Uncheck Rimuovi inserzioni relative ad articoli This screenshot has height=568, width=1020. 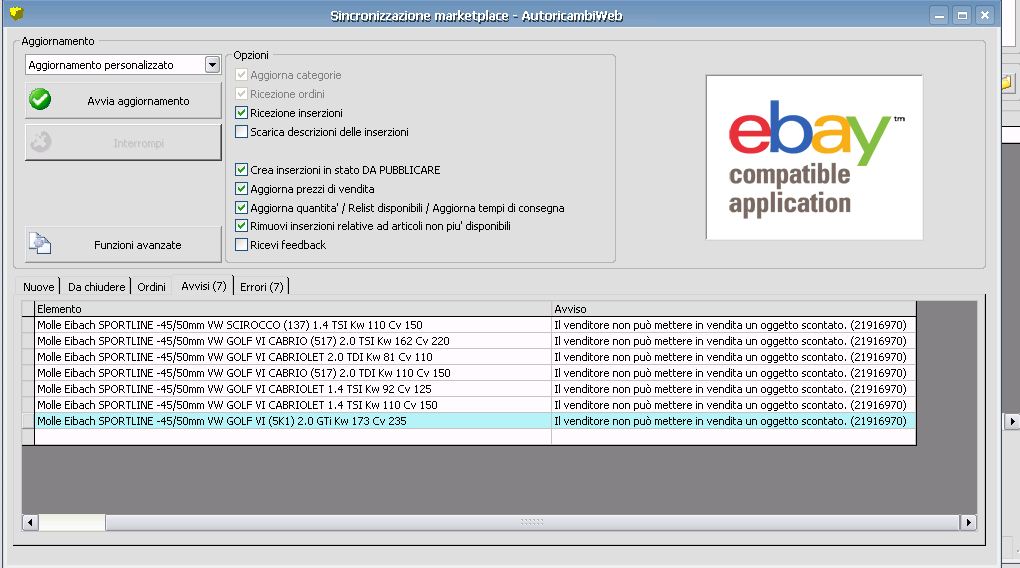[x=241, y=226]
